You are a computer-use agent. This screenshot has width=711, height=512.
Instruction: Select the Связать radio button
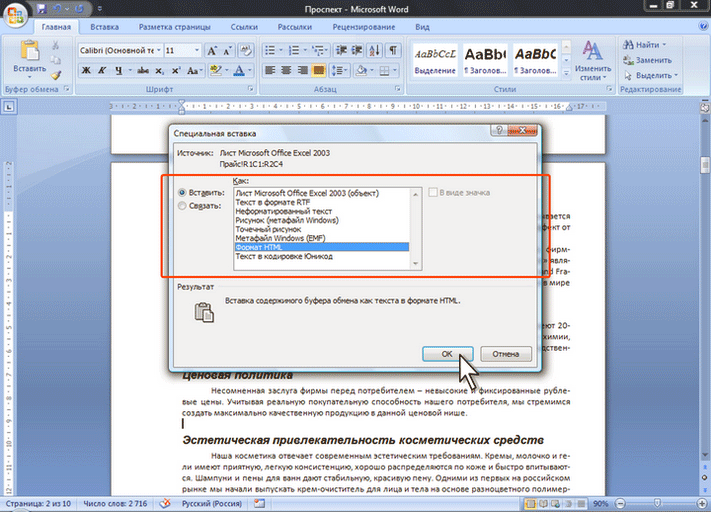[x=182, y=206]
